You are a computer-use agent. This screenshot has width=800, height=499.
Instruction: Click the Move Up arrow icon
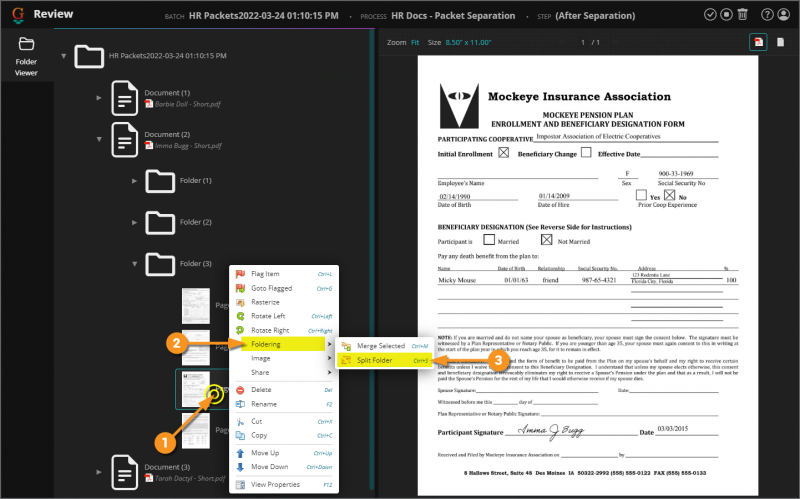pyautogui.click(x=240, y=453)
